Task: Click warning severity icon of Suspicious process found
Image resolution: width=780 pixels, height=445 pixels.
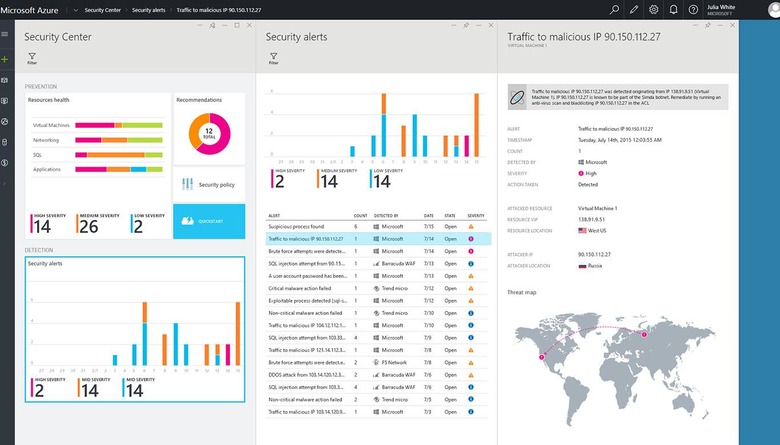Action: tap(471, 227)
